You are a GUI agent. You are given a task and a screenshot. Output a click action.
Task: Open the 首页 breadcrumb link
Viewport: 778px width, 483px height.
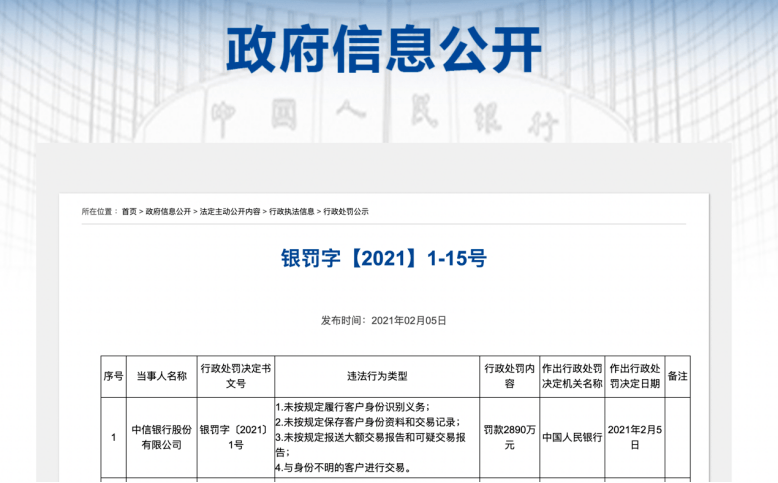pos(129,211)
